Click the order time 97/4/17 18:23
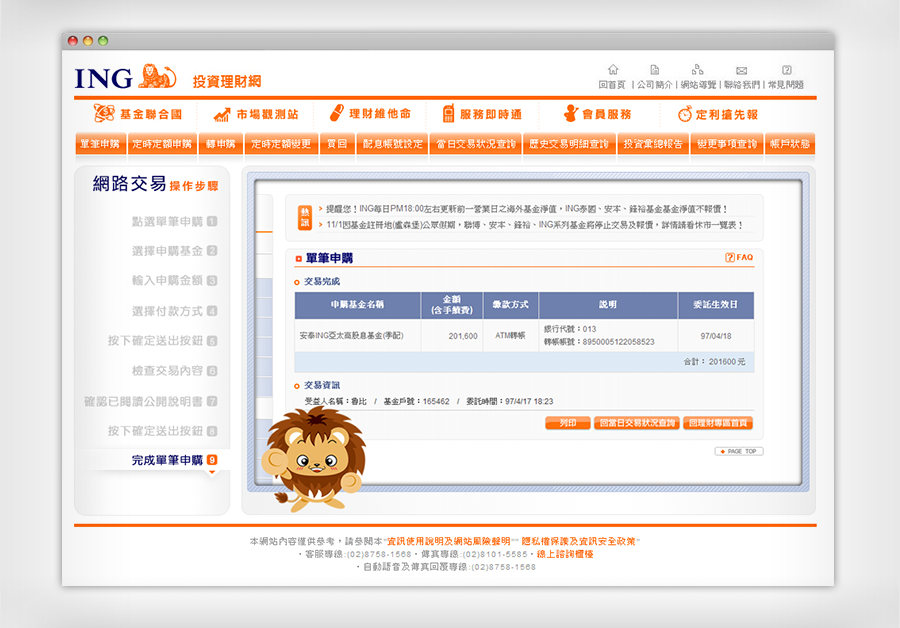 (529, 402)
